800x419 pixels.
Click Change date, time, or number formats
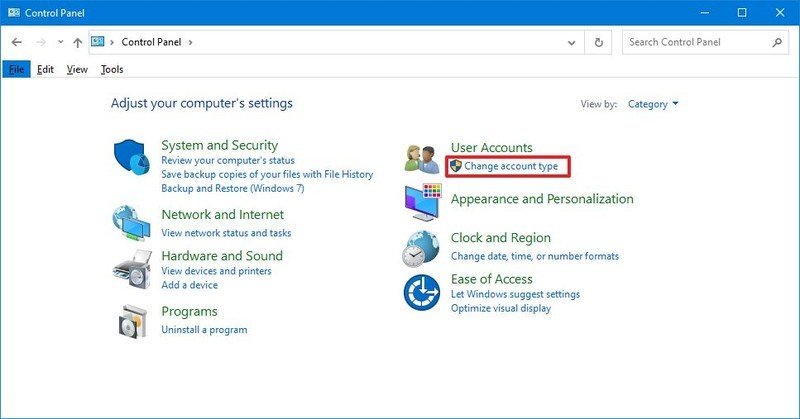(535, 256)
